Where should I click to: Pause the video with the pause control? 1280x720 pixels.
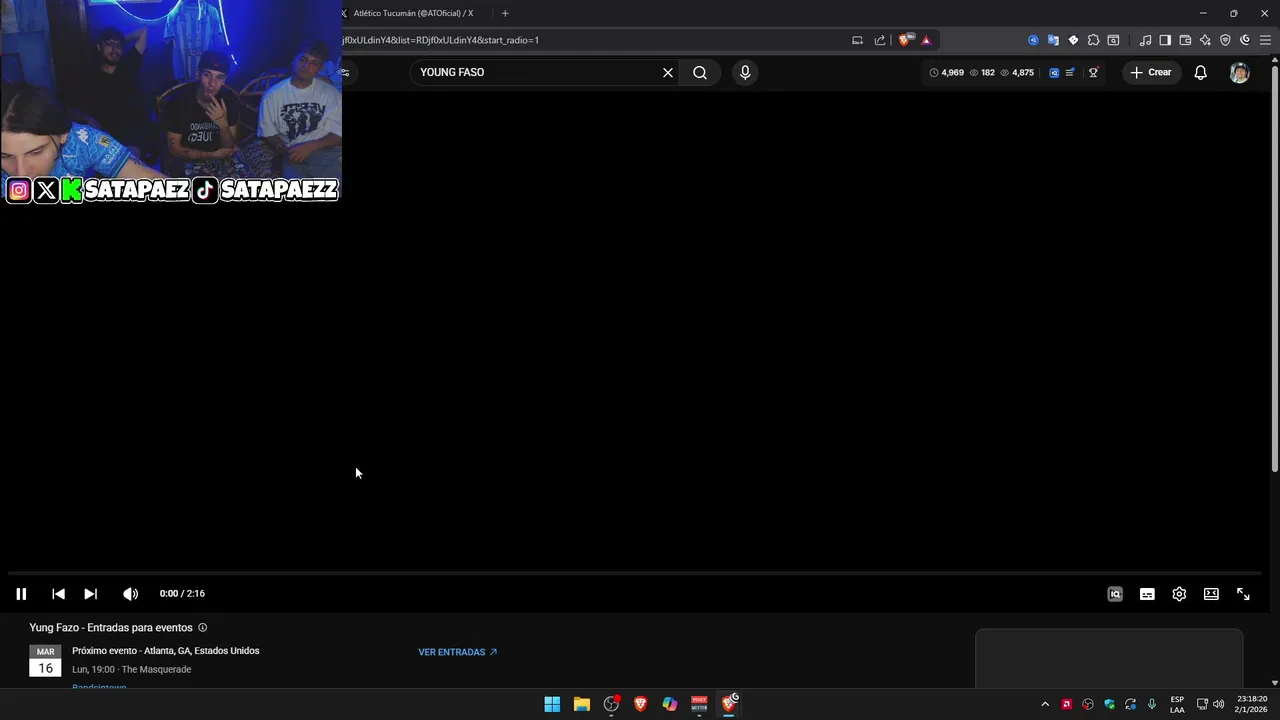21,594
